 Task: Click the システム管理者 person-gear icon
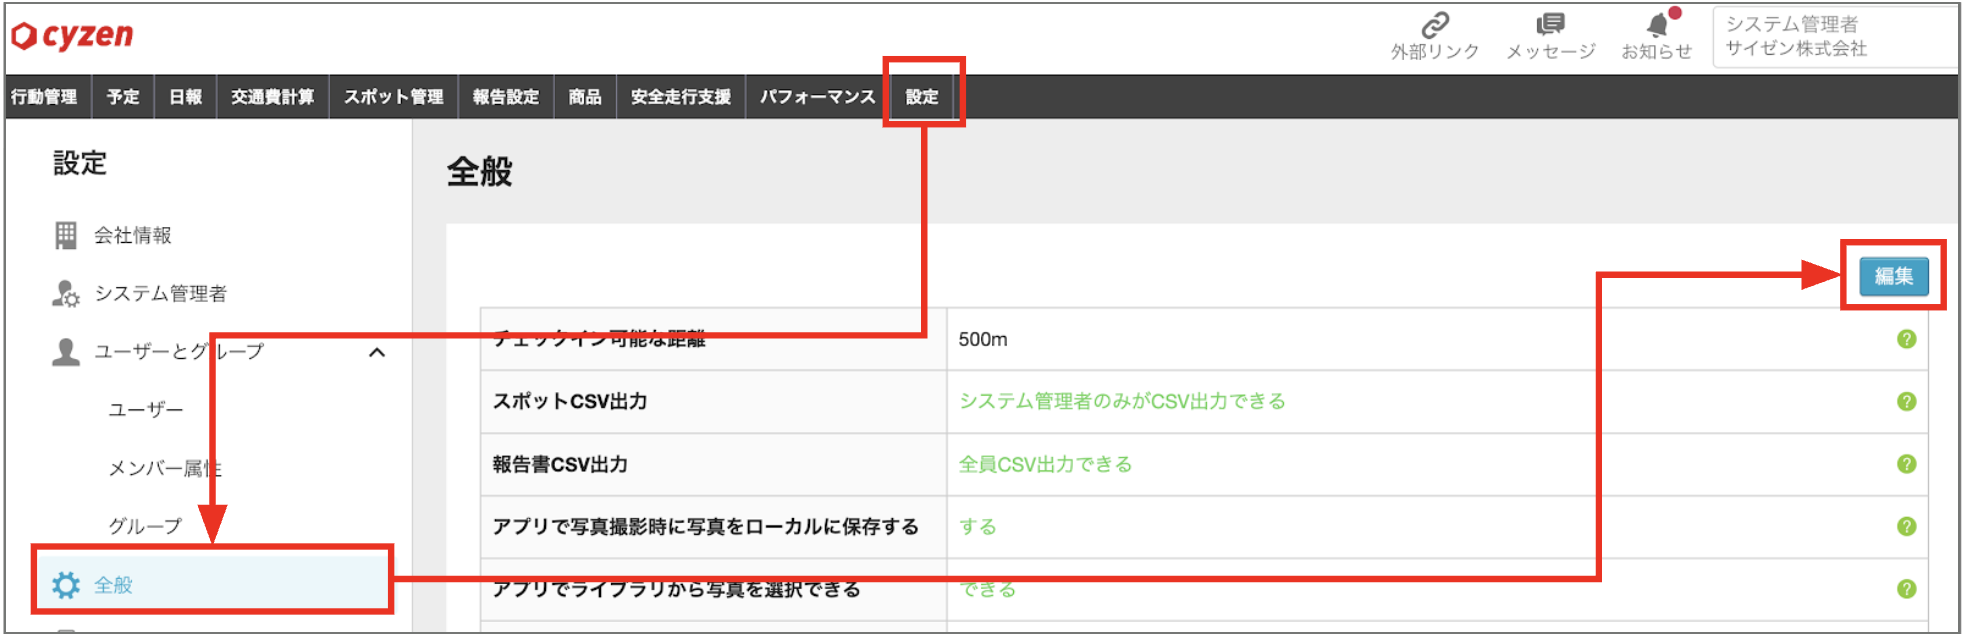tap(66, 293)
